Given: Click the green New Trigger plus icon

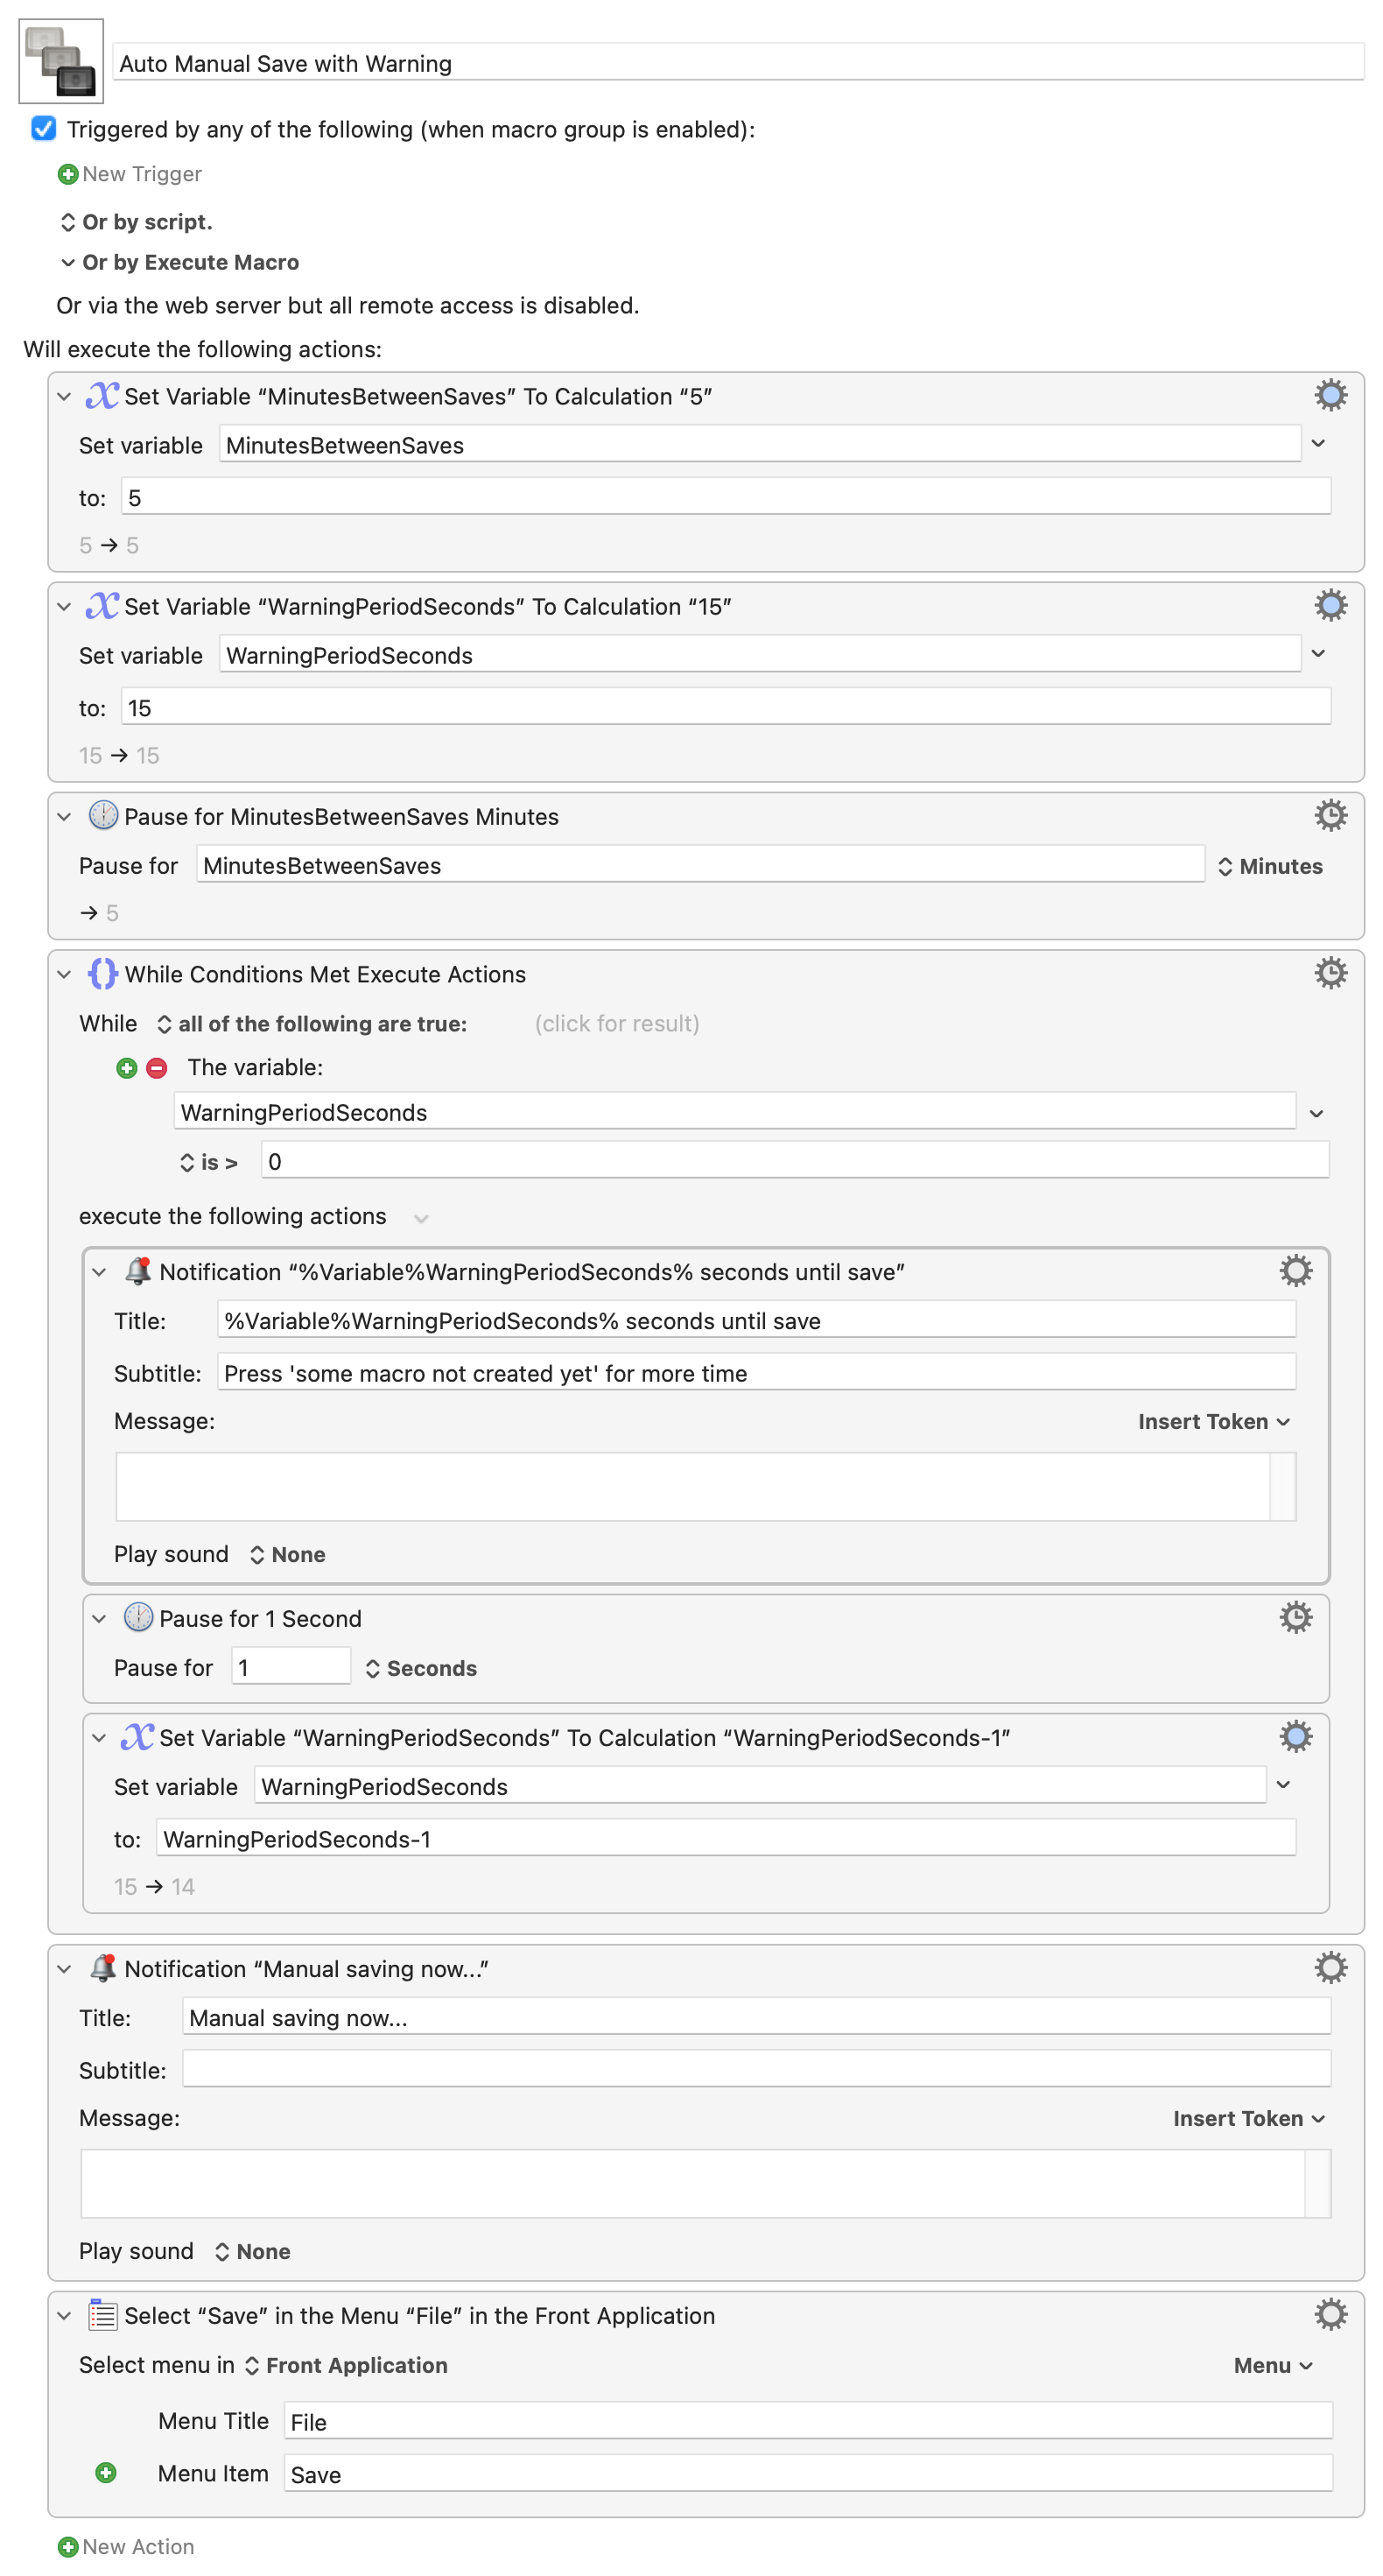Looking at the screenshot, I should click(x=68, y=174).
